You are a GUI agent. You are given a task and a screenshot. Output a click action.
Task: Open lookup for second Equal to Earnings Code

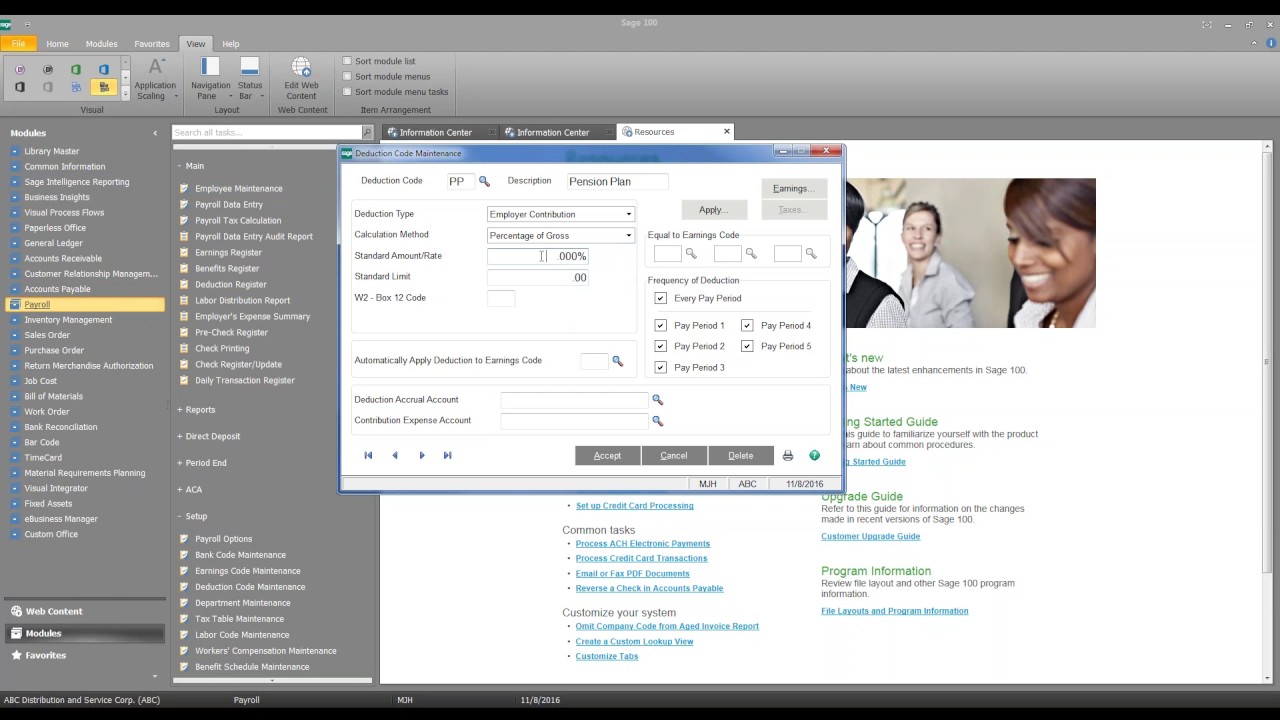coord(751,254)
